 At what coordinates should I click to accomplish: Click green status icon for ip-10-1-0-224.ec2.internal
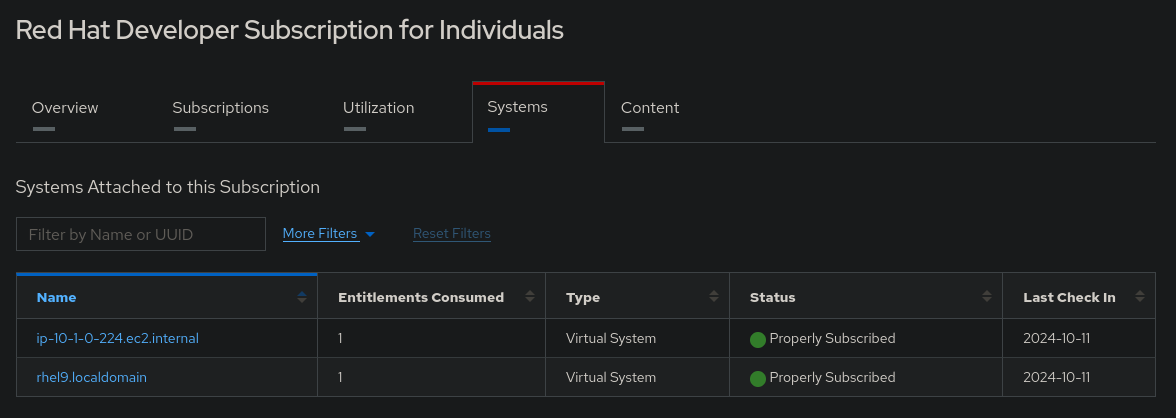758,339
